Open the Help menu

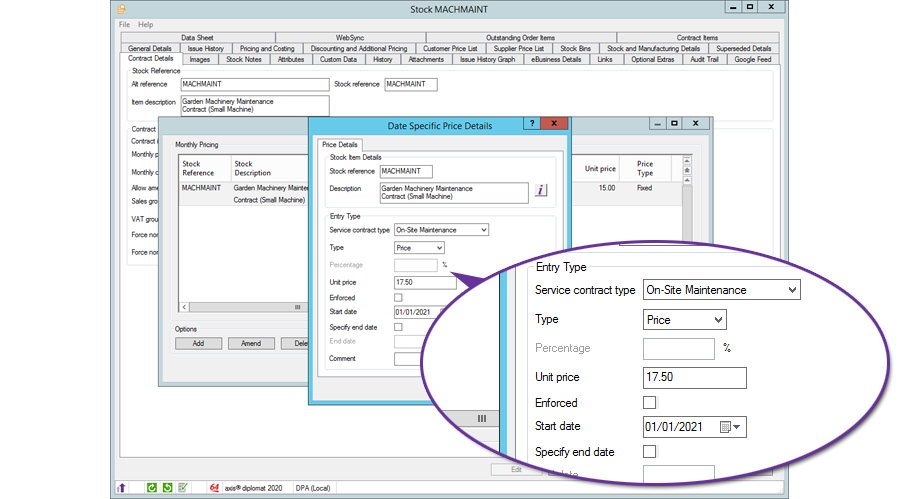click(x=146, y=25)
